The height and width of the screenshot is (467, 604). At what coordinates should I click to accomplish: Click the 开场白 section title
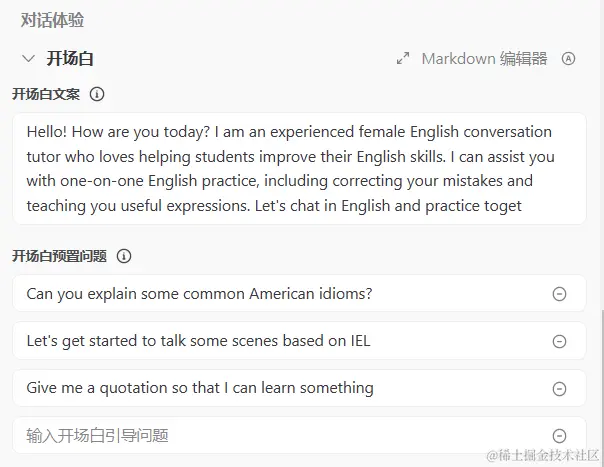click(x=70, y=59)
